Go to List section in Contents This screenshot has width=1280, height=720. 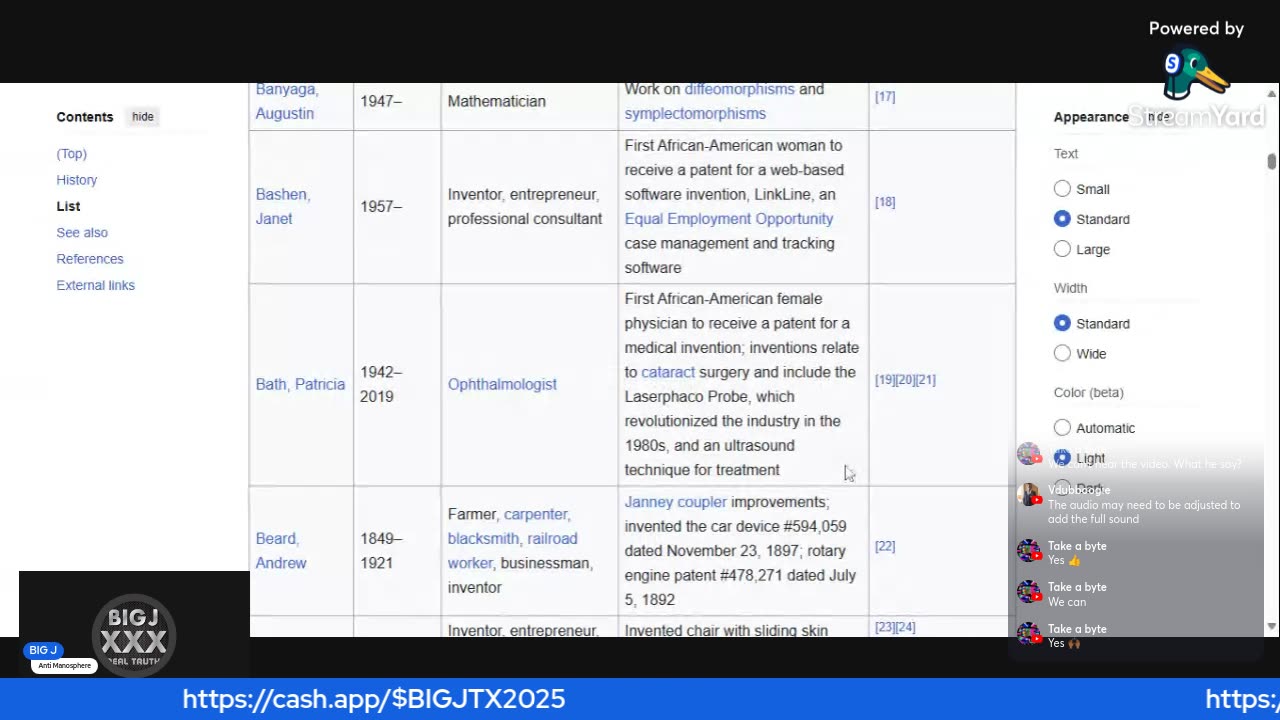[x=68, y=206]
